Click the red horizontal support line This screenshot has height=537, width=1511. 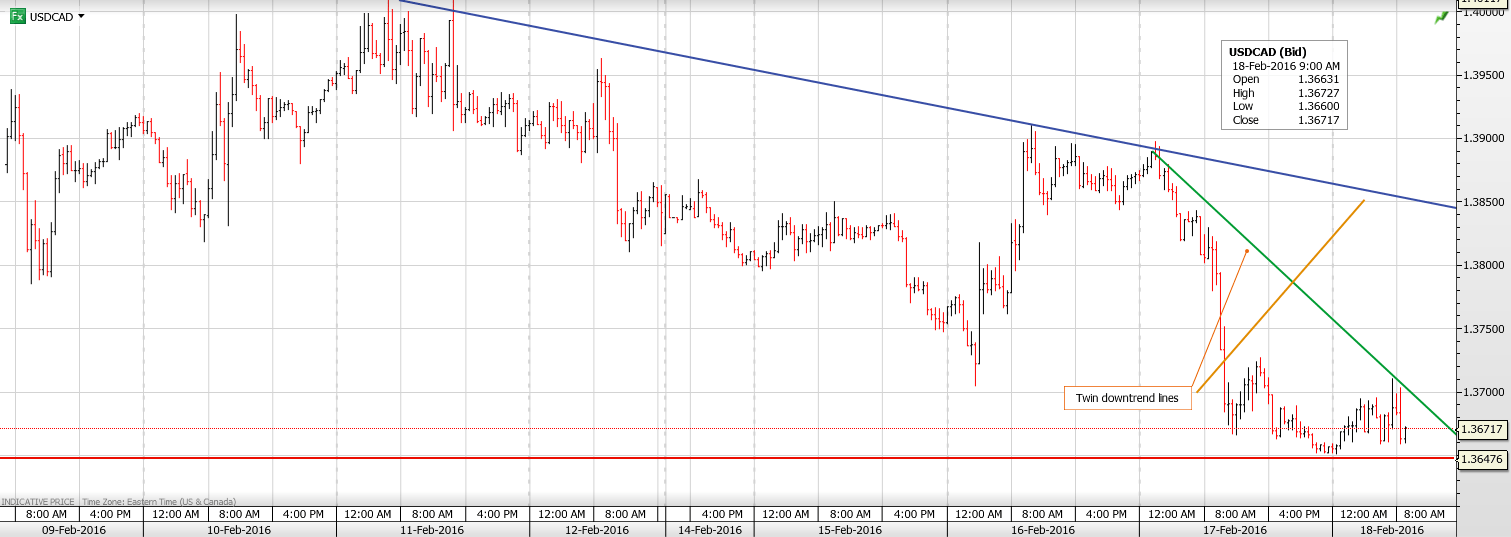click(x=700, y=458)
